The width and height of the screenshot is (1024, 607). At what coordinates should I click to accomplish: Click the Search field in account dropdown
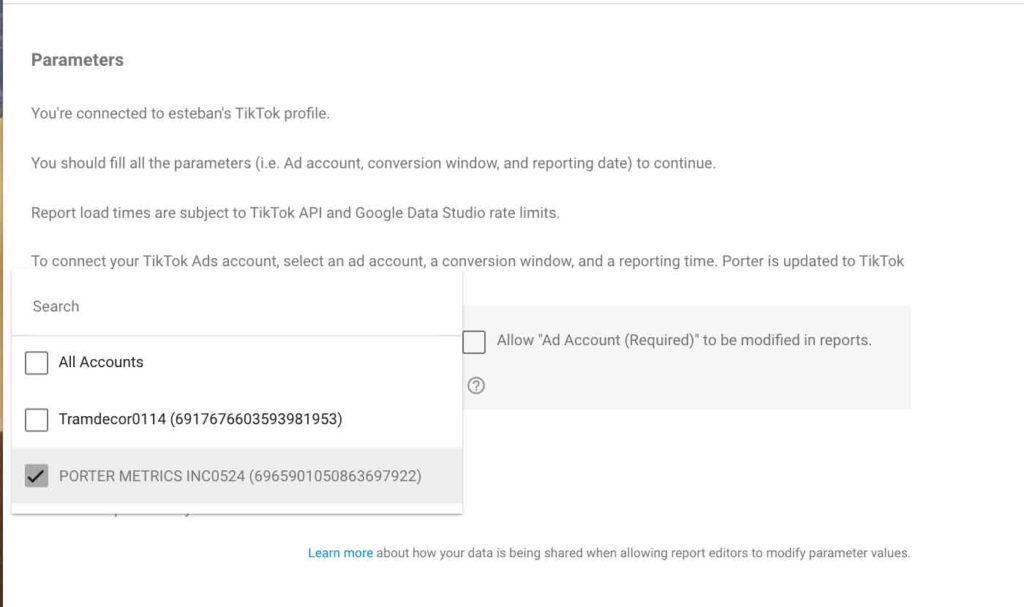[x=236, y=306]
